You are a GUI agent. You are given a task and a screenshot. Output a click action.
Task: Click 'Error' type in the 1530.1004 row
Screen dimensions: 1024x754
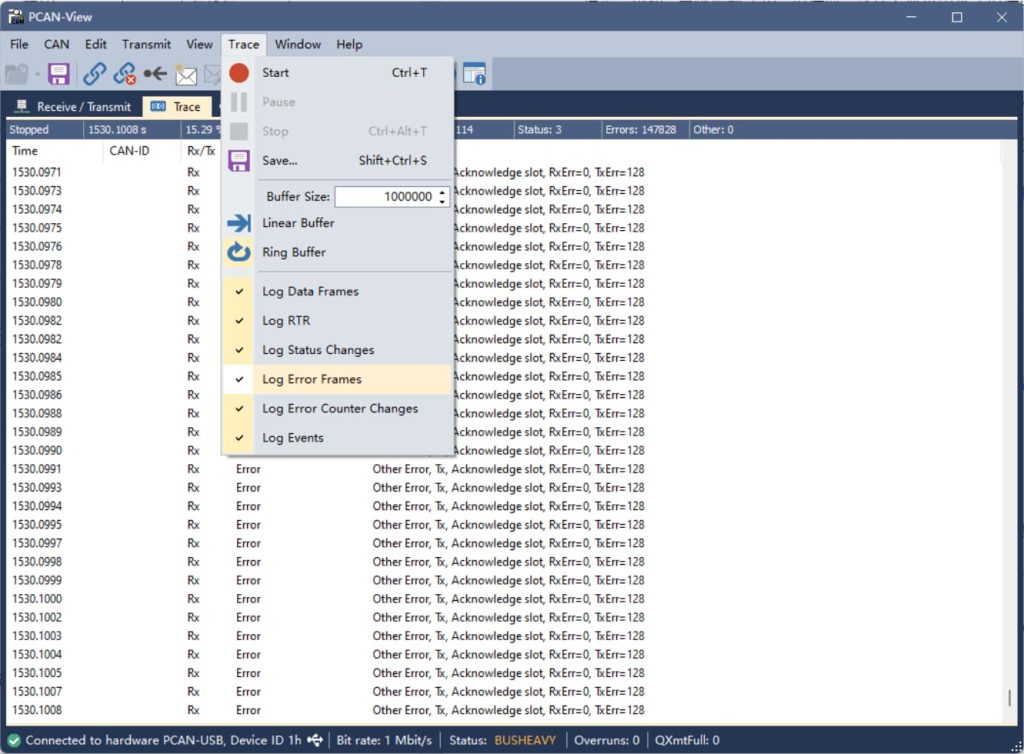(248, 654)
